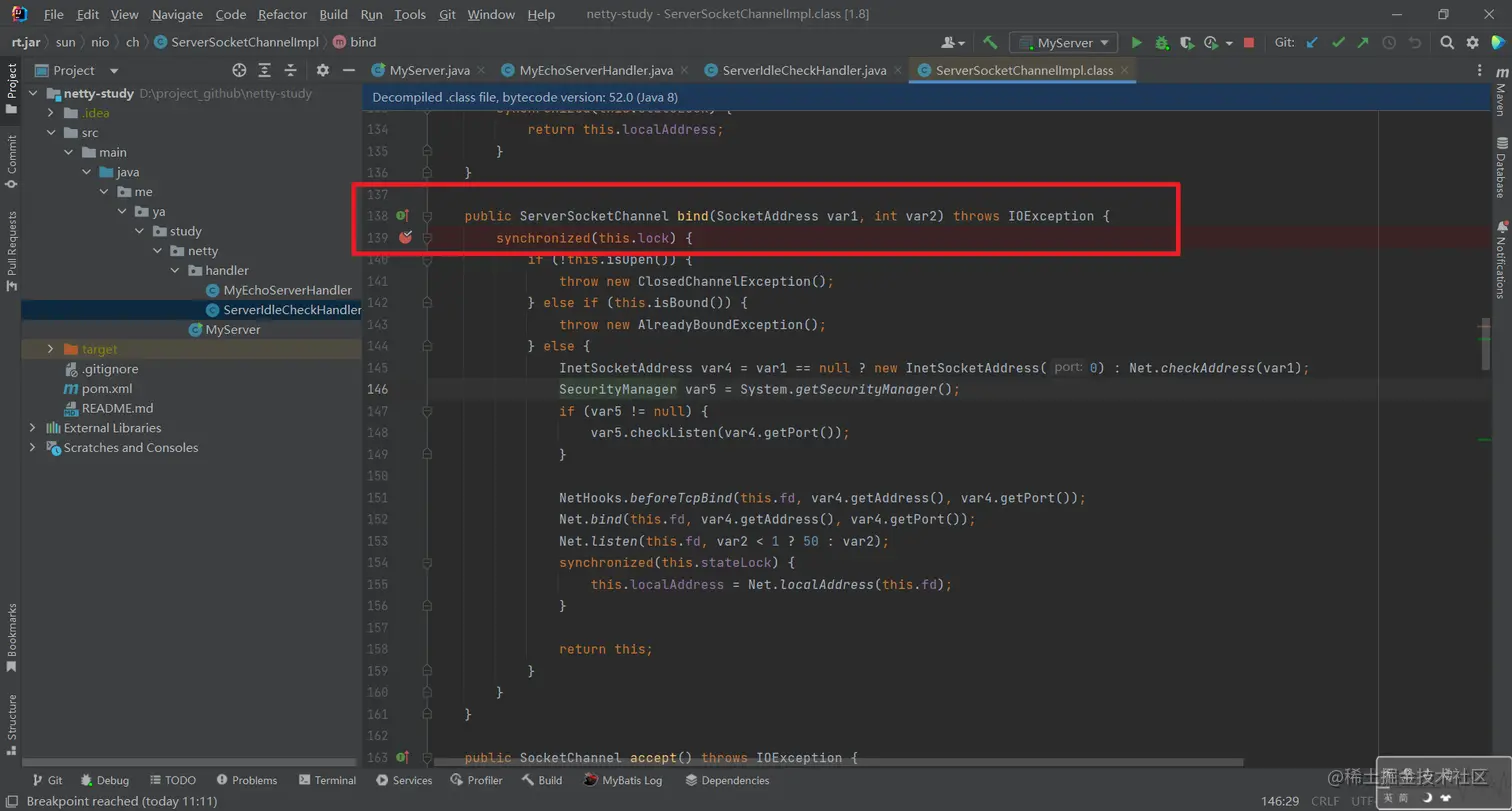Expand External Libraries node
Screen dimensions: 1512x811
click(x=33, y=428)
